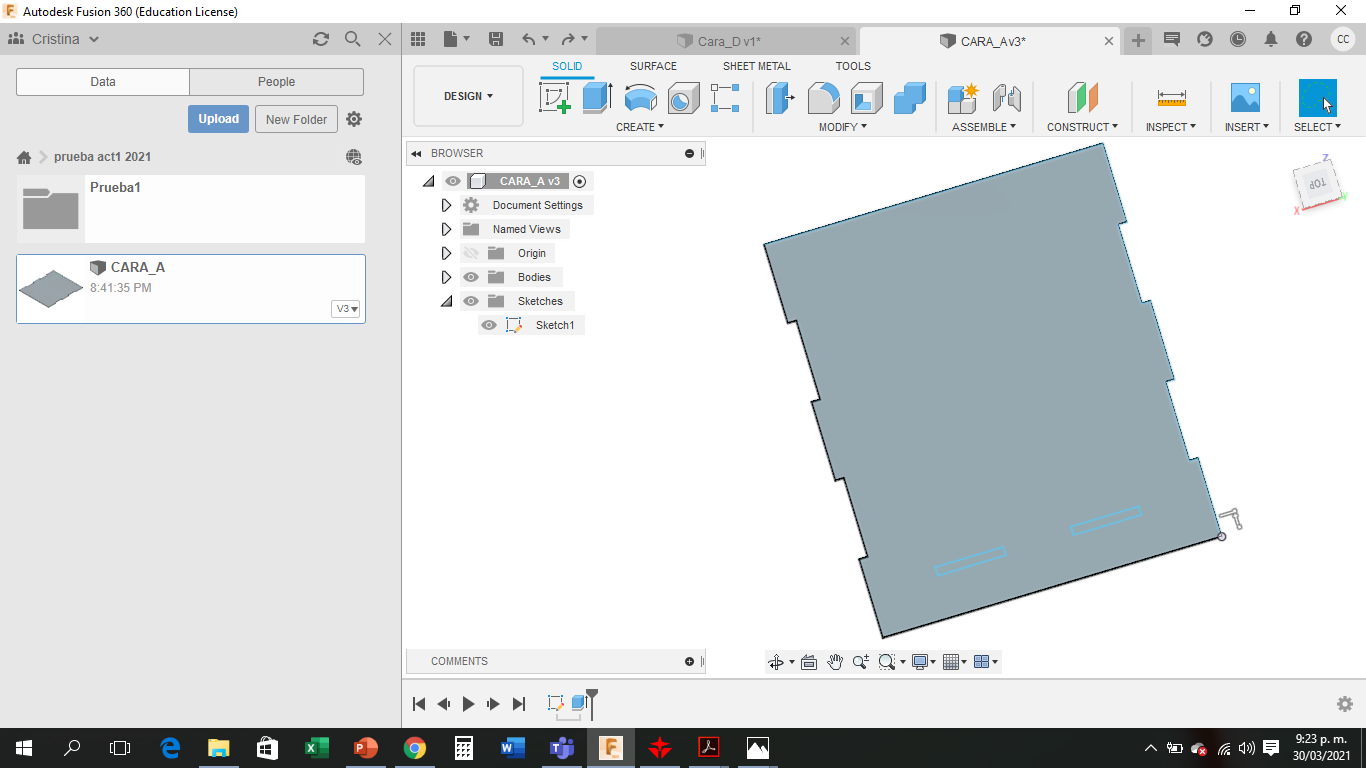Open the ASSEMBLE dropdown menu

coord(984,127)
